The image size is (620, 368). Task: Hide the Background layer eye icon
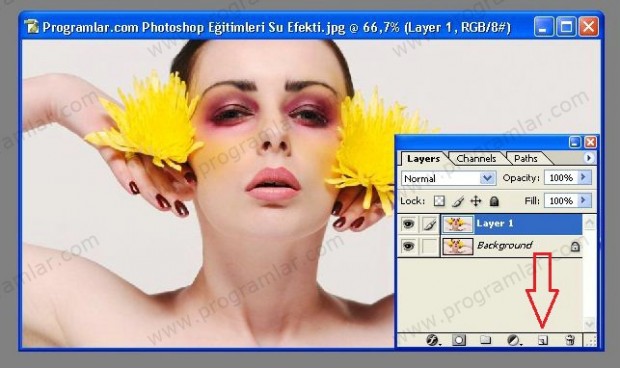point(408,246)
